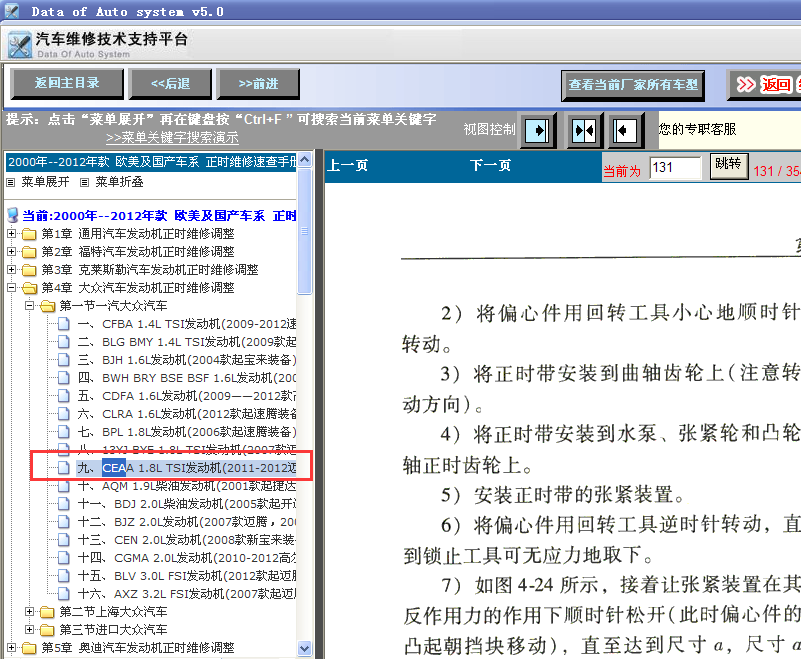This screenshot has height=659, width=801.
Task: Click document icon of CFBA 1.4L TSI
Action: 64,324
